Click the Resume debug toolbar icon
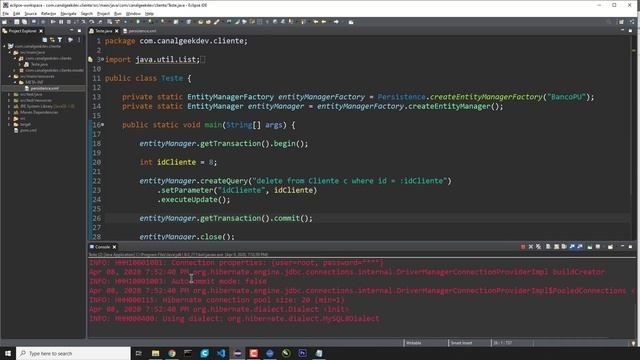640x360 pixels. [53, 22]
